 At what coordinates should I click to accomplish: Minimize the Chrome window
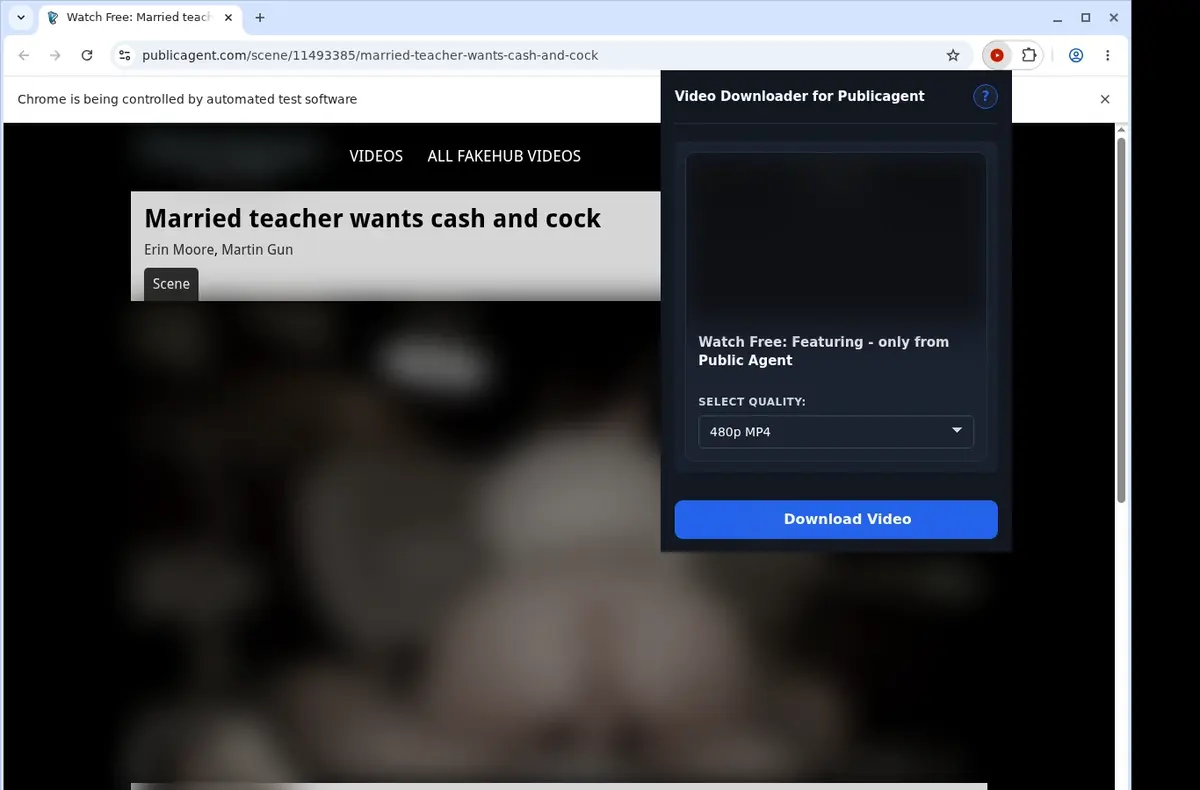(x=1058, y=18)
